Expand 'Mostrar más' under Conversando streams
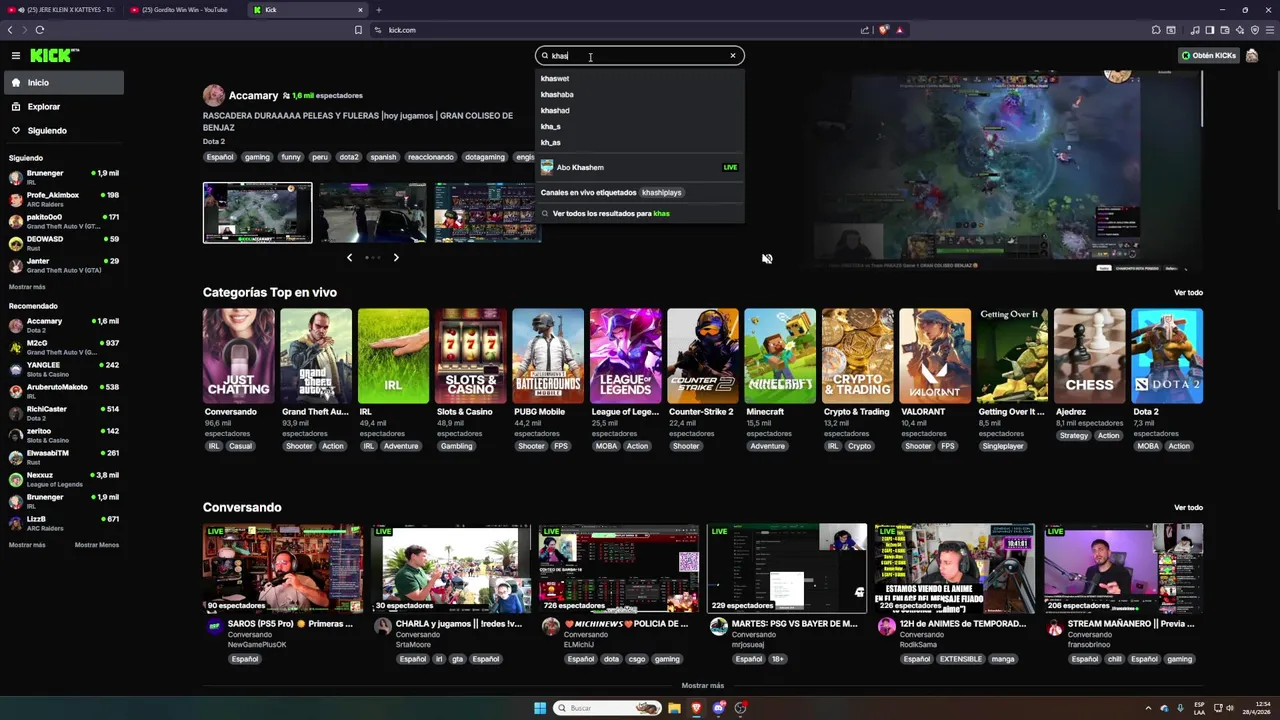 702,686
